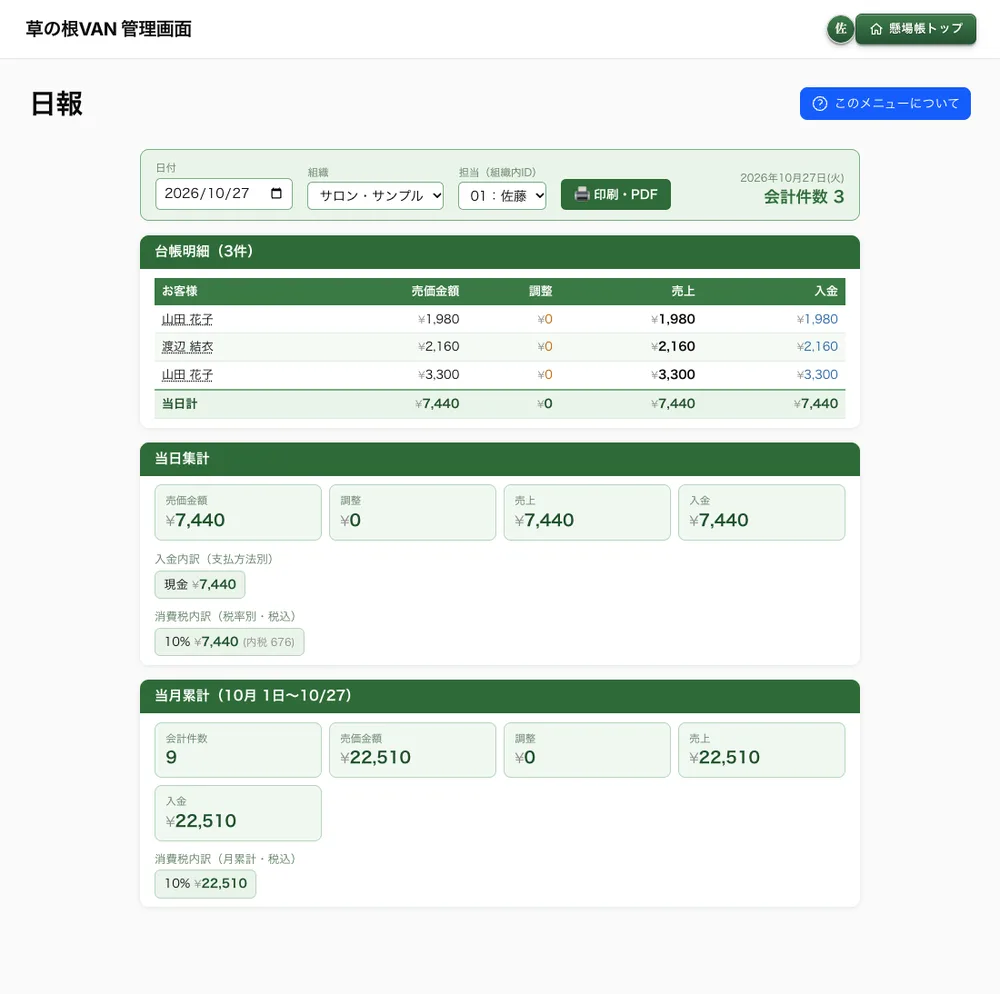The image size is (1000, 994).
Task: Focus the 日付 date input 2026/10/27
Action: tap(224, 194)
